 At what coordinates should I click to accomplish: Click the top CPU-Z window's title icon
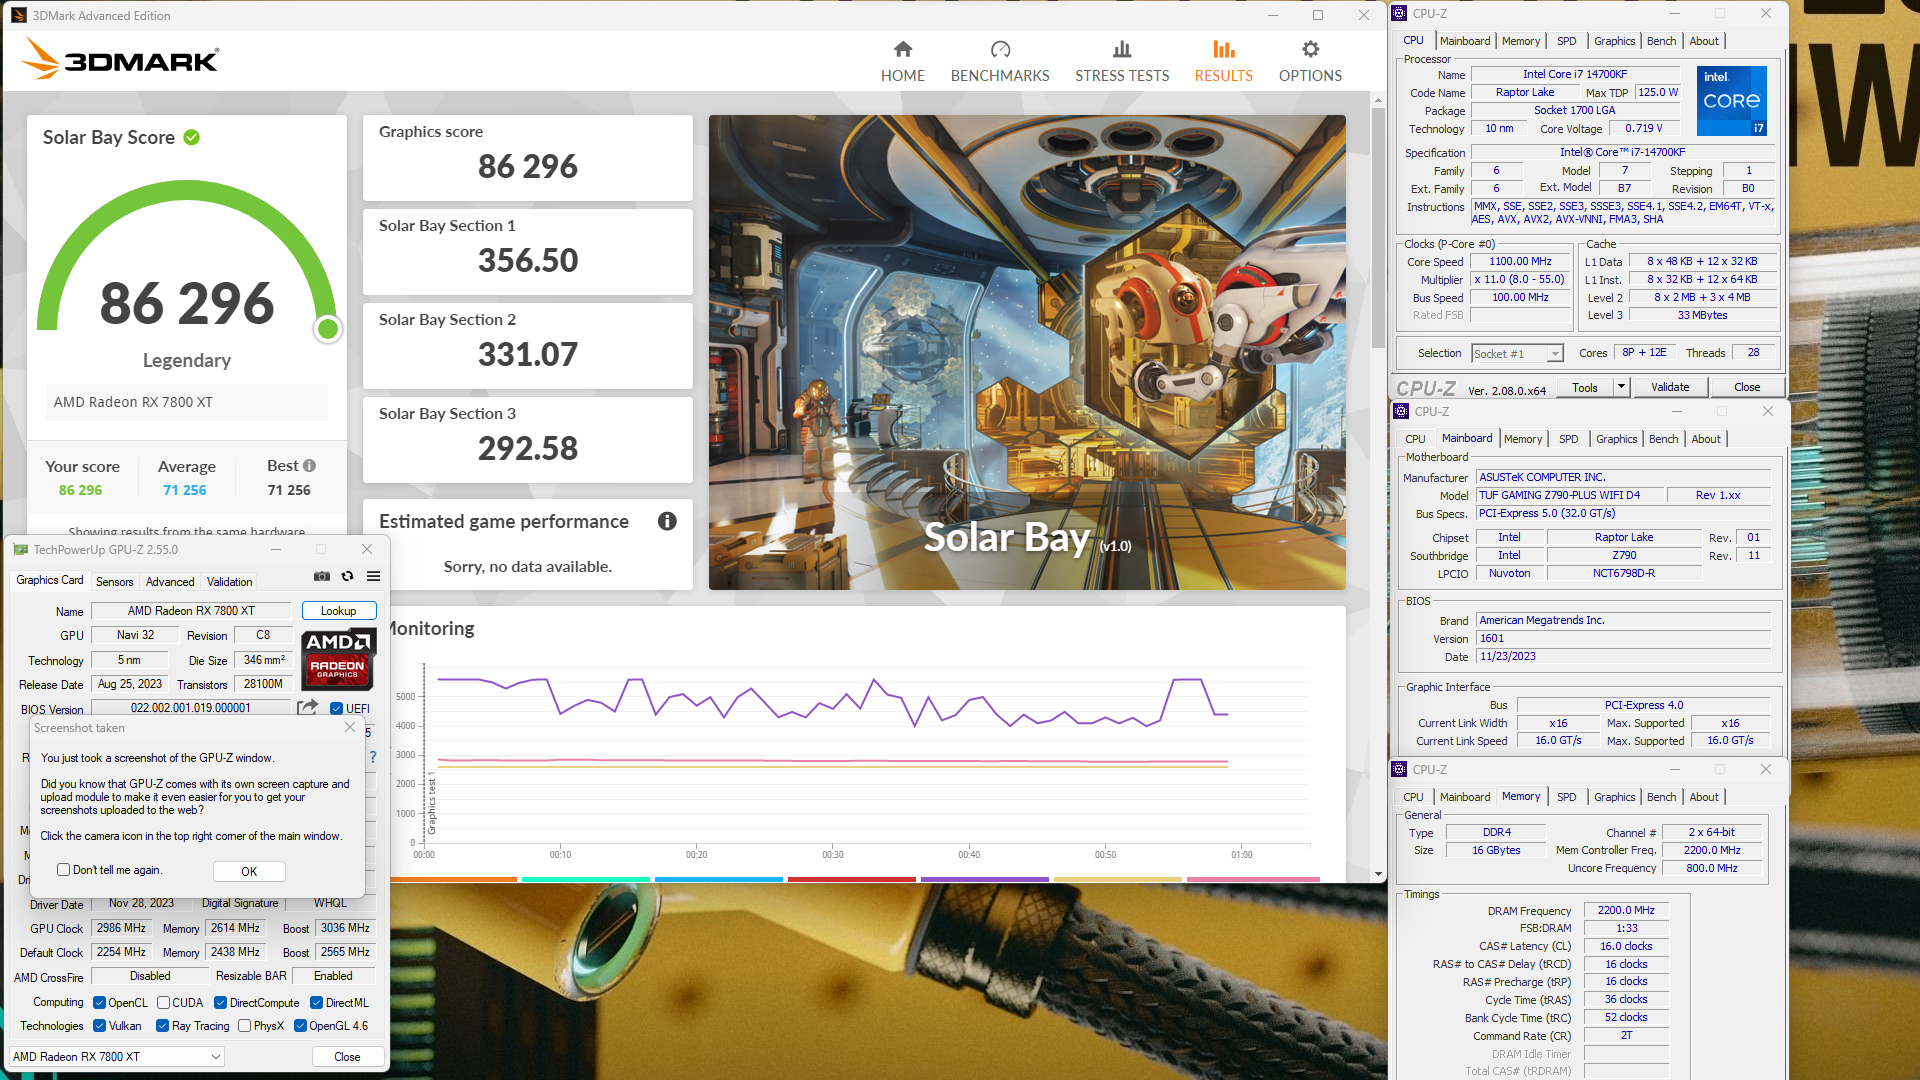click(1399, 13)
